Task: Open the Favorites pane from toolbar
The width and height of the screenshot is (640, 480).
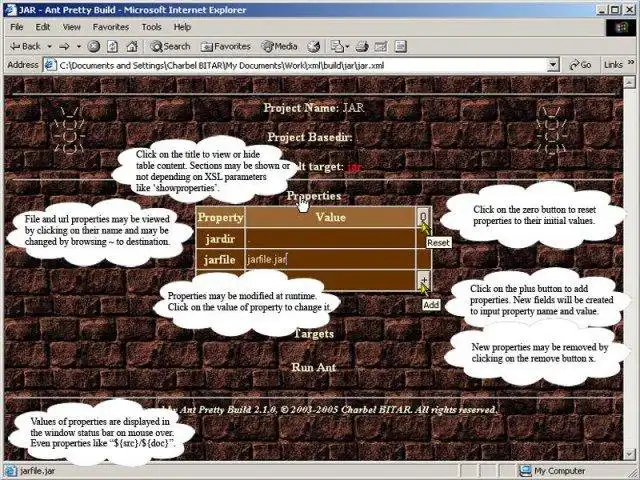Action: [225, 47]
